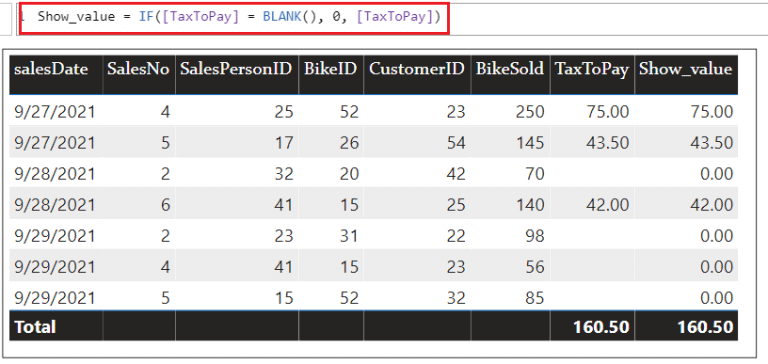This screenshot has width=768, height=364.
Task: Click the TaxToPay column header
Action: click(x=592, y=69)
